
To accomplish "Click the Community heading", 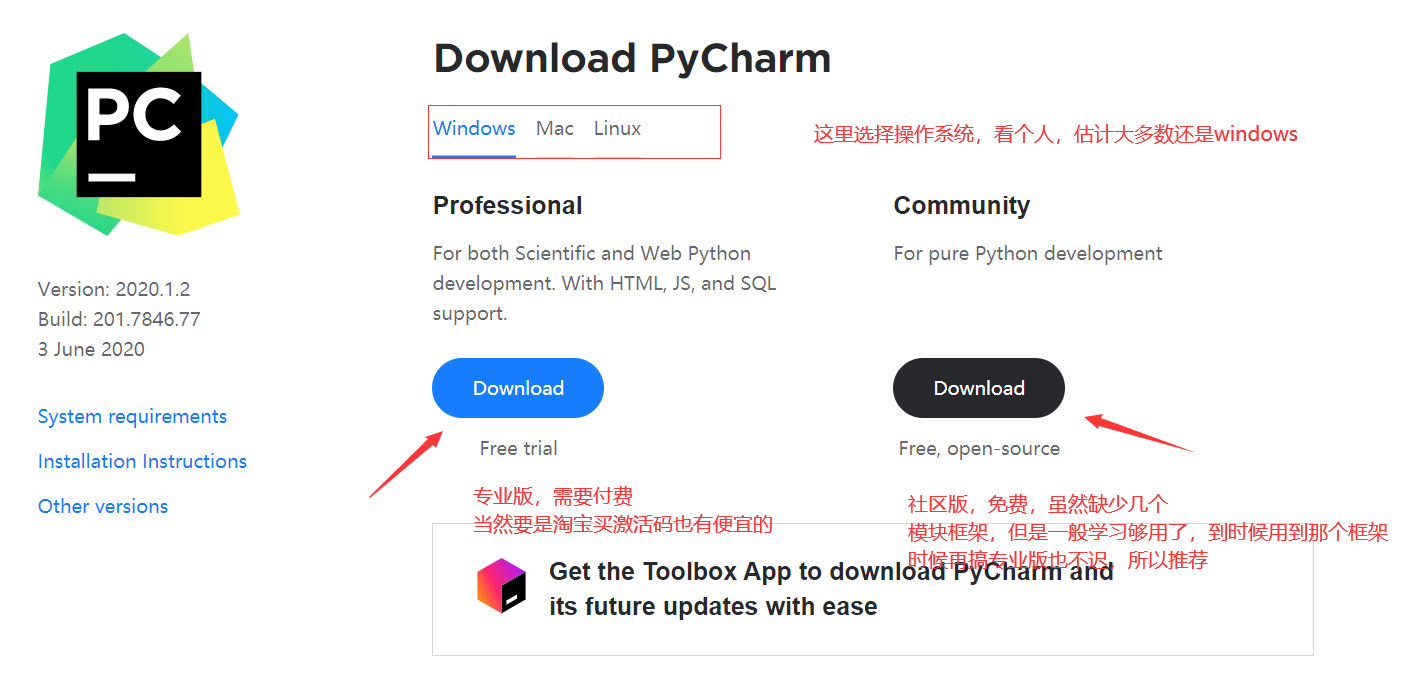I will click(x=961, y=205).
